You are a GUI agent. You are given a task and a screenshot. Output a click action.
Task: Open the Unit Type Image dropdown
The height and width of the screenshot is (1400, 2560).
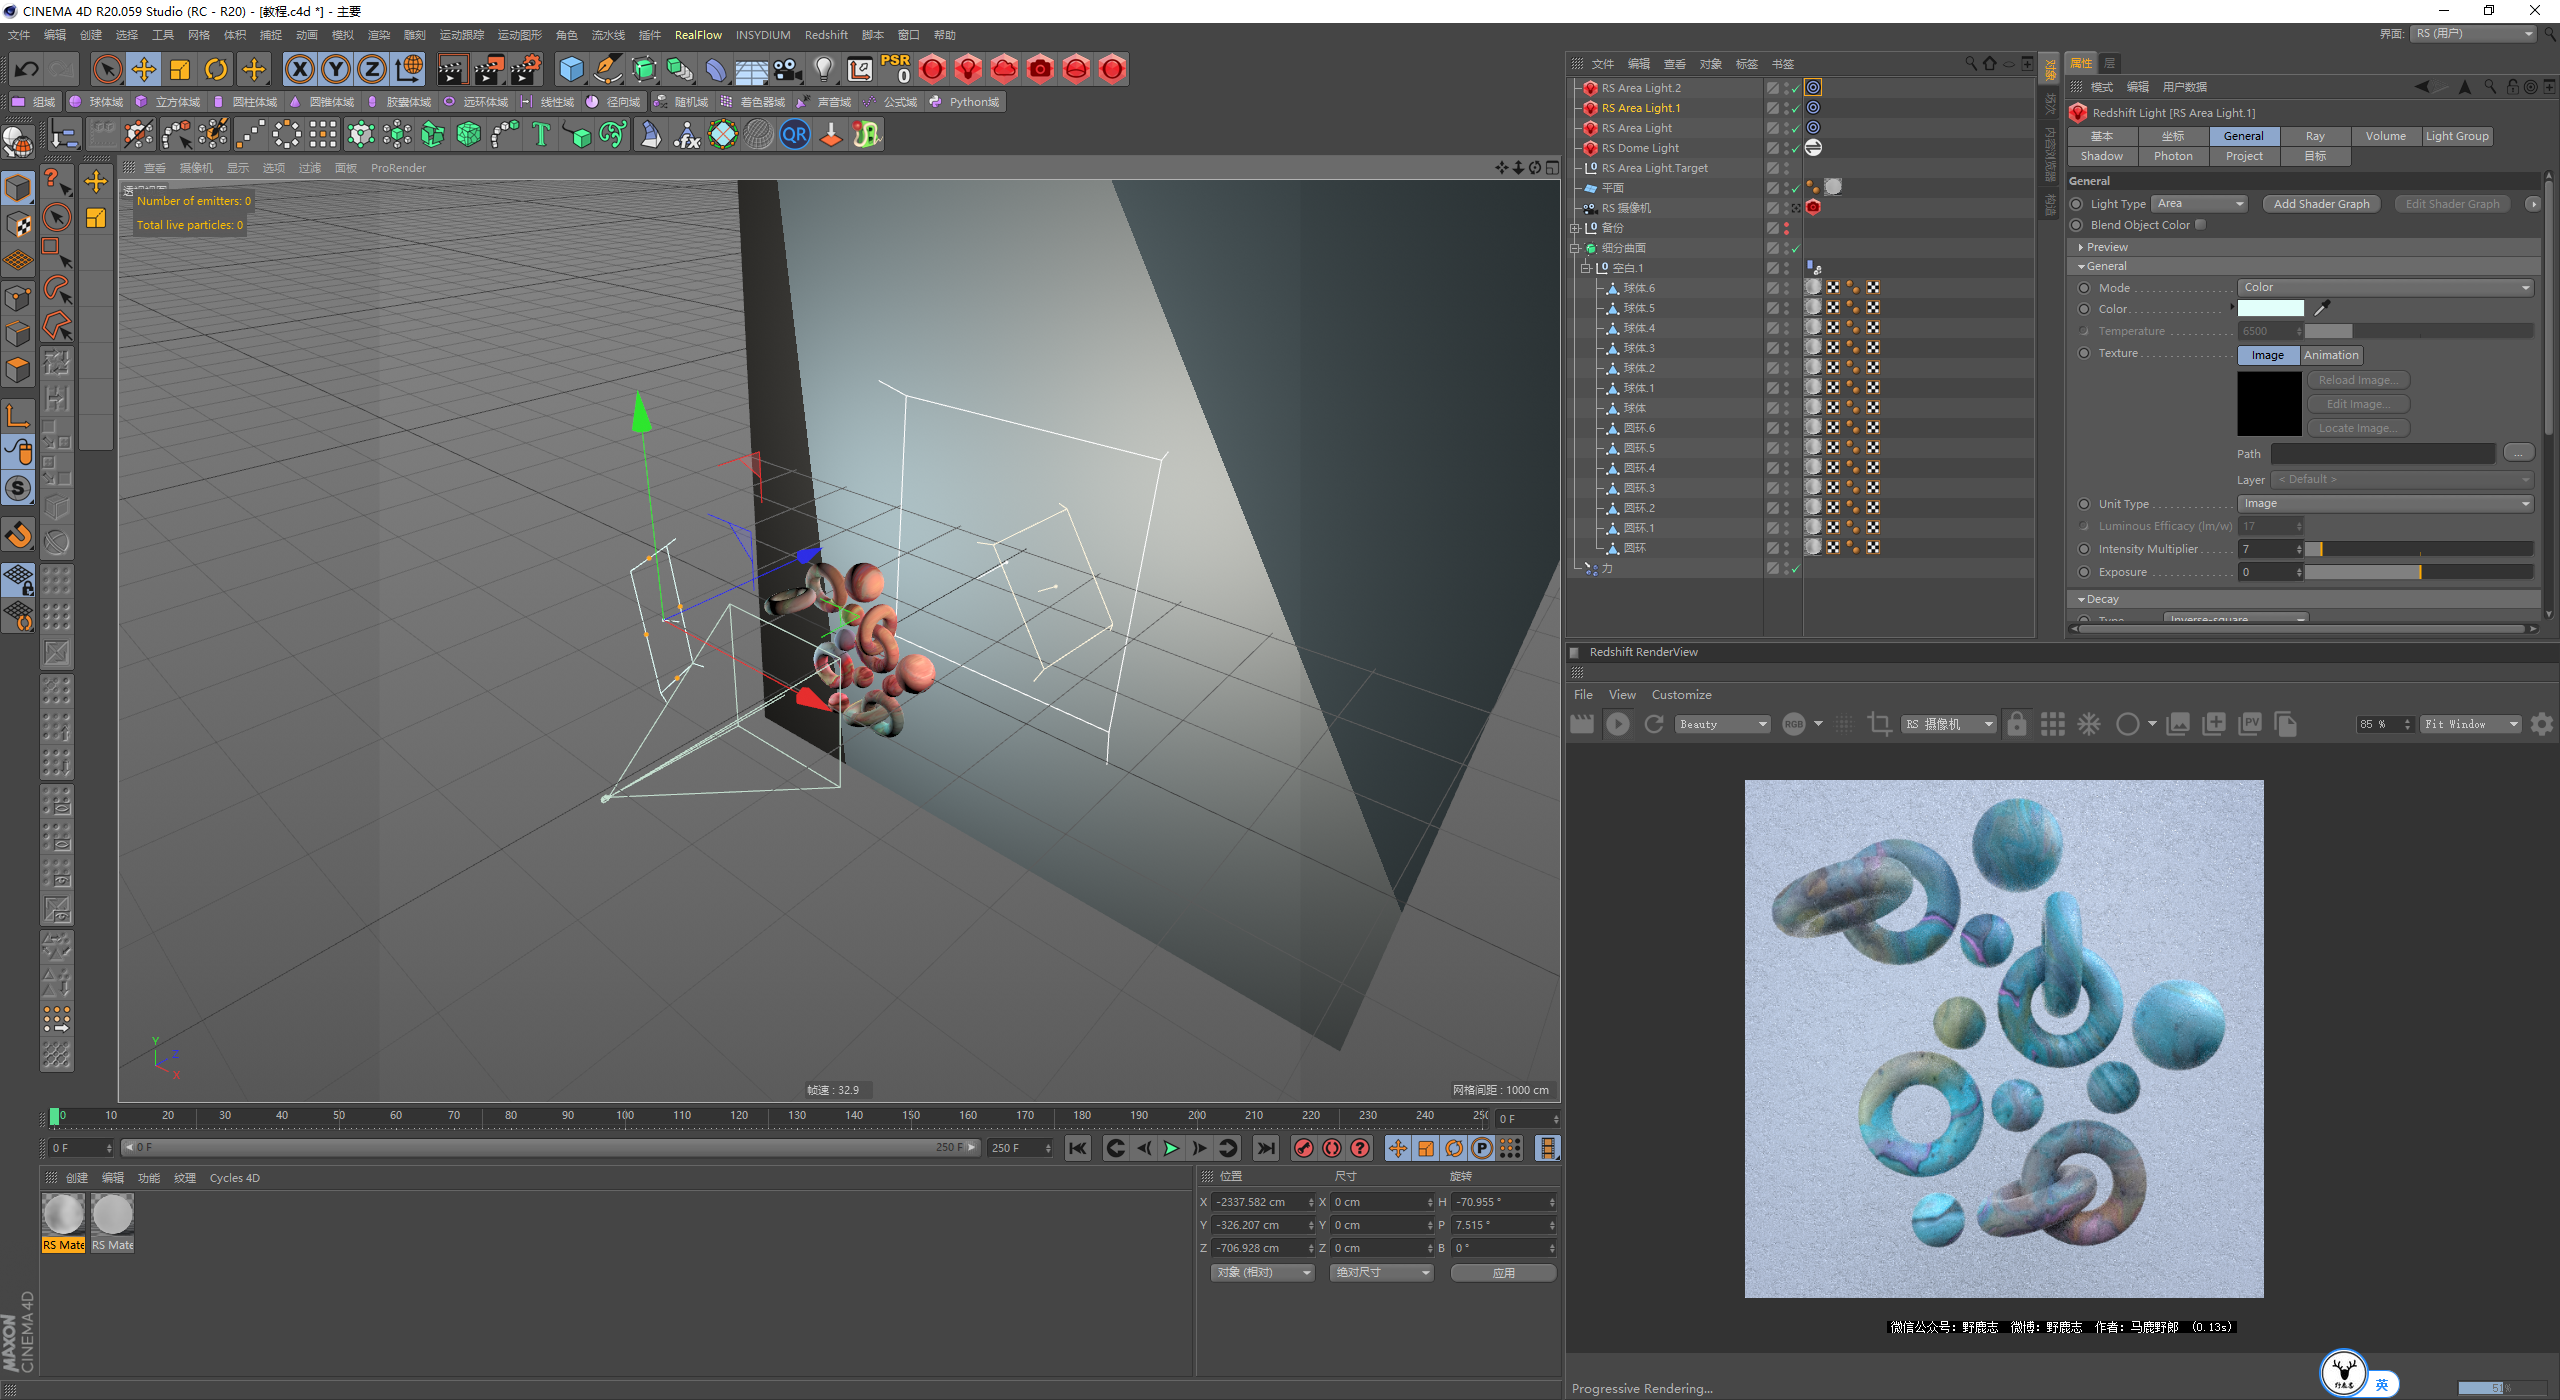point(2384,504)
